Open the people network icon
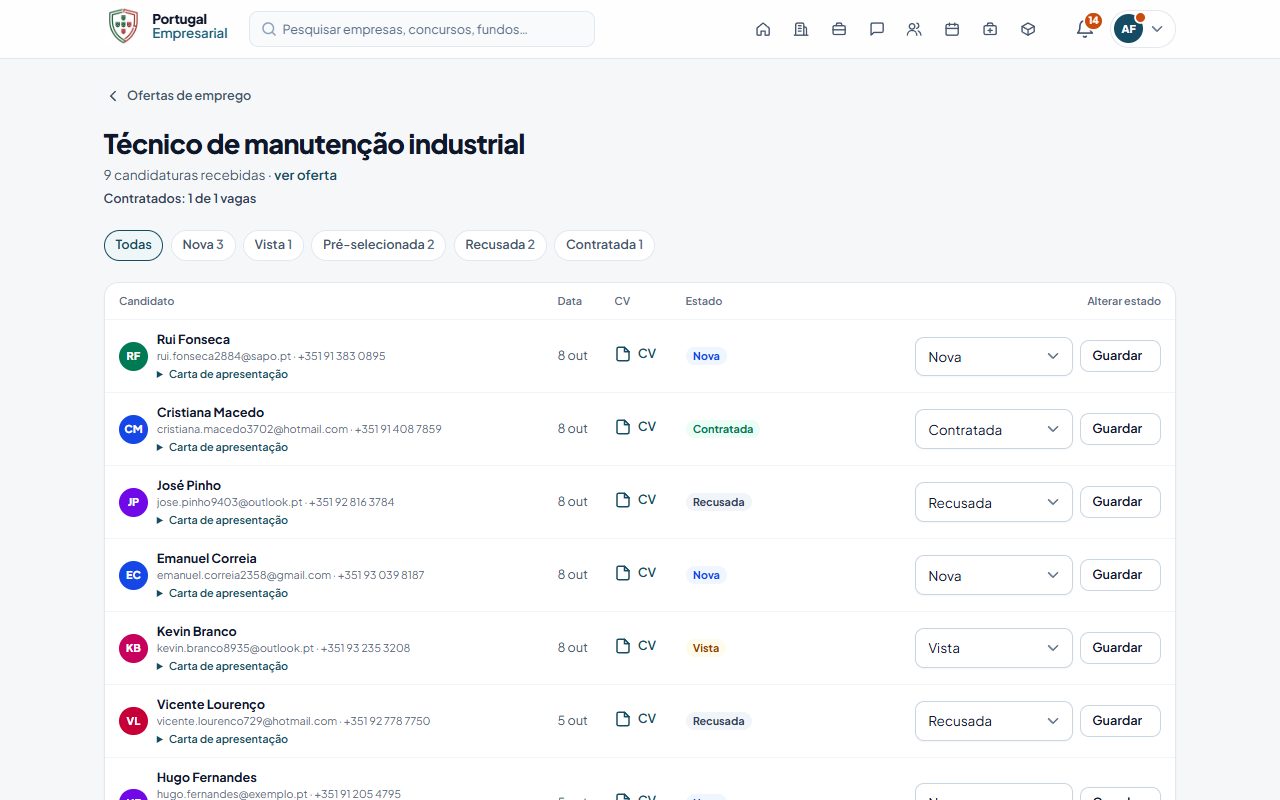This screenshot has width=1280, height=800. click(x=914, y=29)
